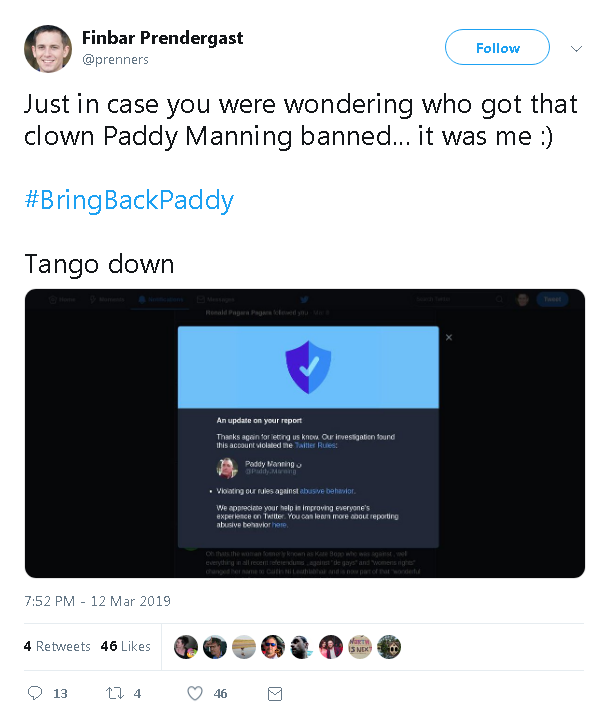The height and width of the screenshot is (723, 613).
Task: Click the @prenners handle
Action: click(x=115, y=60)
